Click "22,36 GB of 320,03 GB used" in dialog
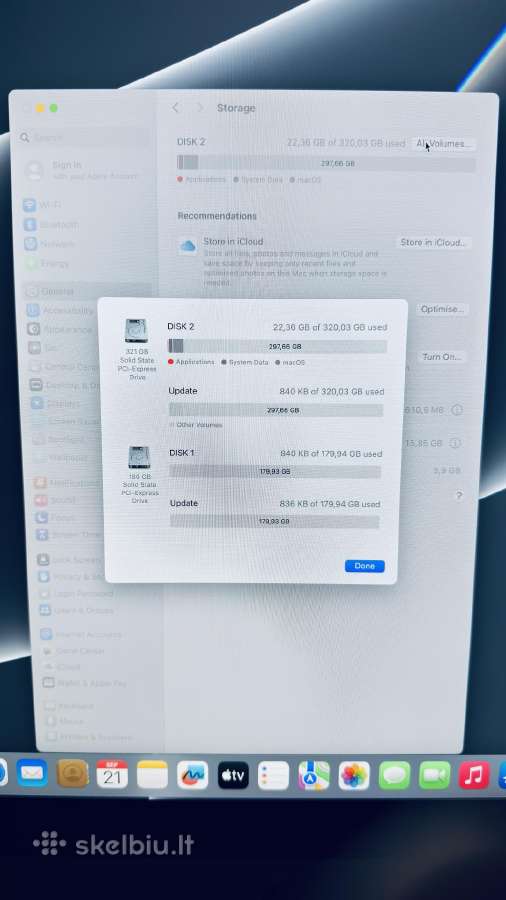Viewport: 506px width, 900px height. pos(330,327)
